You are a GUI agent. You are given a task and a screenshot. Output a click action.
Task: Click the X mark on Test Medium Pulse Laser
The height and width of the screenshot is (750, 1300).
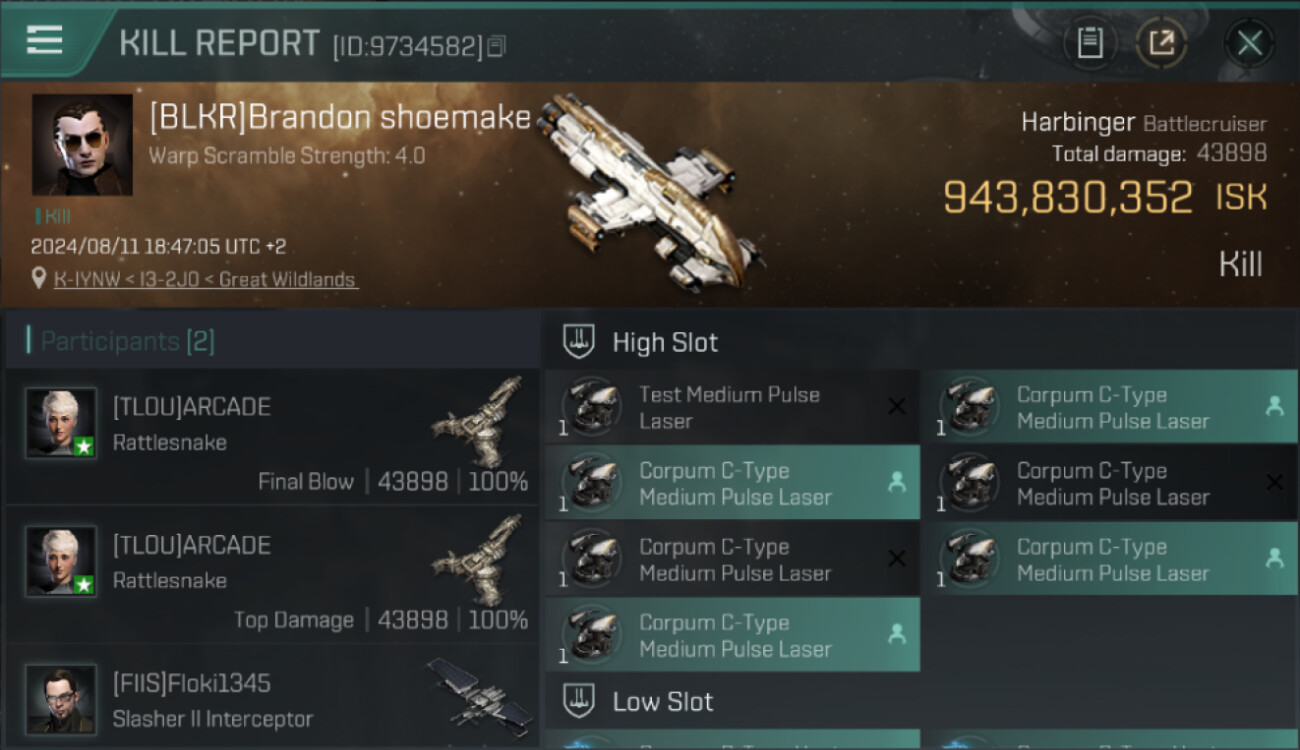(897, 406)
